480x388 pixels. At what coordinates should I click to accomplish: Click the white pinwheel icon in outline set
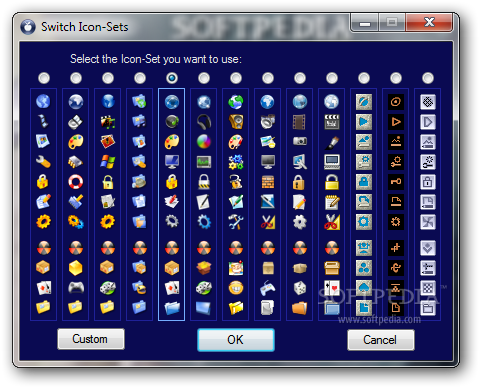click(x=428, y=222)
